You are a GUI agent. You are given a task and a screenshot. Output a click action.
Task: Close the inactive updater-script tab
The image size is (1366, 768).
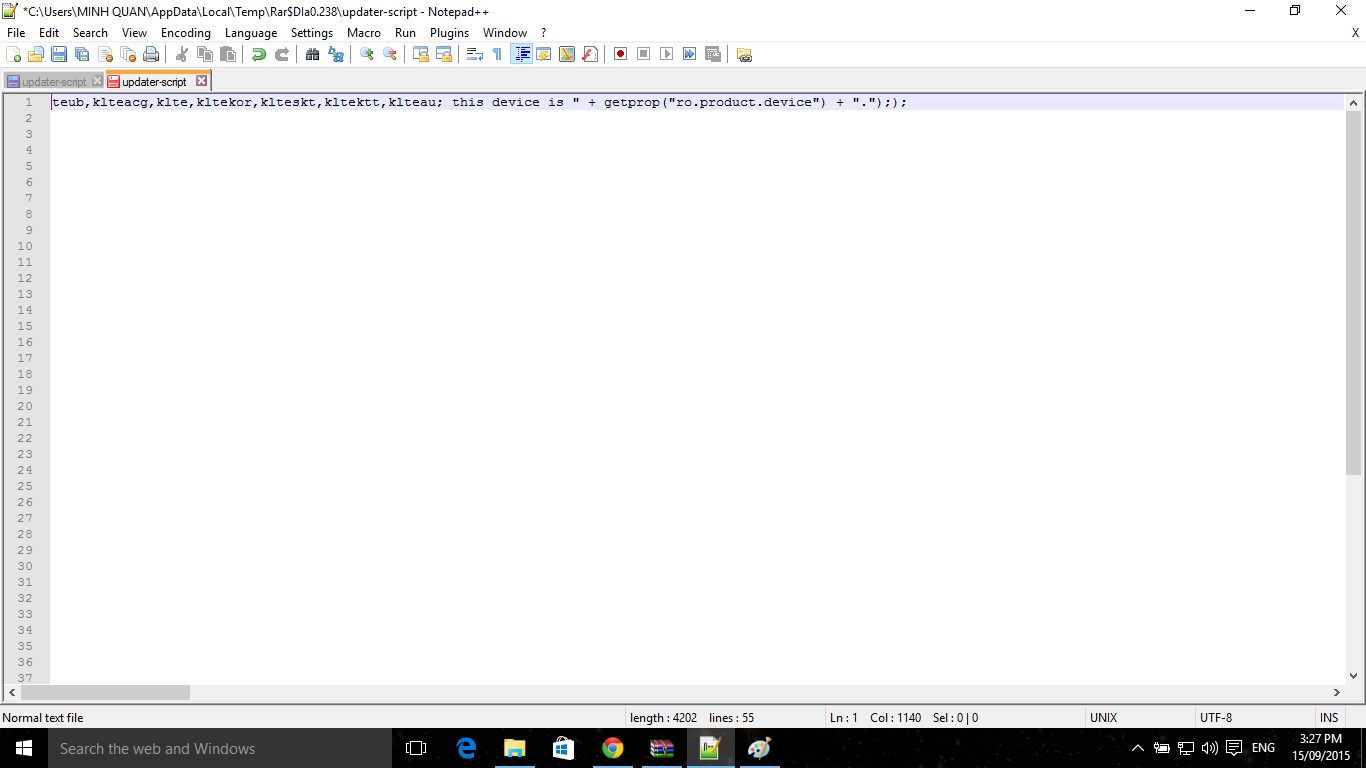tap(97, 81)
